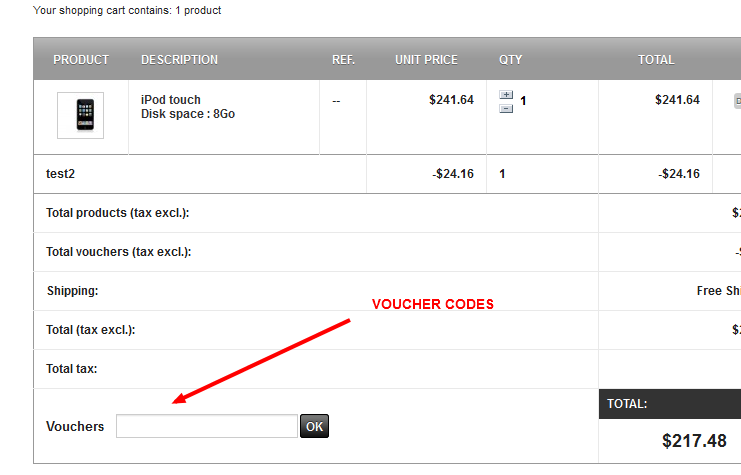The width and height of the screenshot is (741, 475).
Task: Click the QTY column header
Action: (x=511, y=60)
